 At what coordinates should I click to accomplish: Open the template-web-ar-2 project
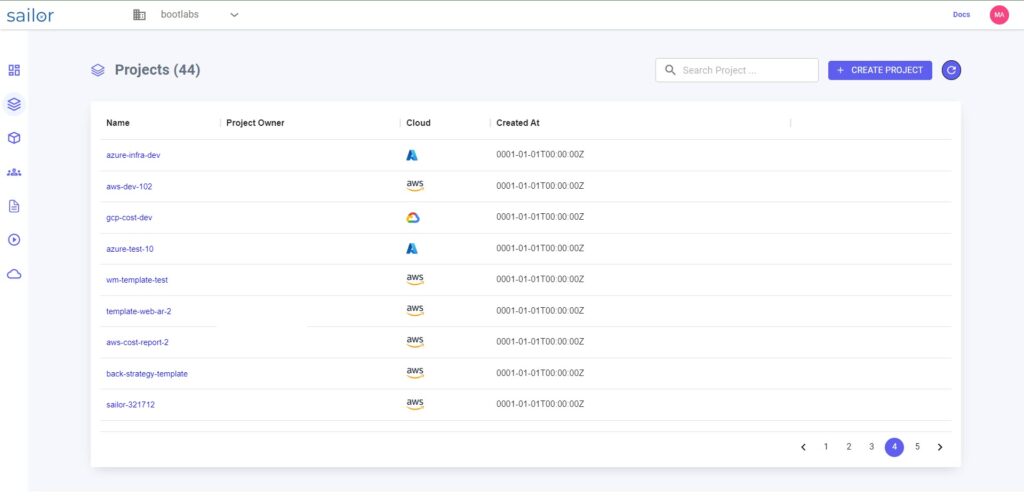(x=139, y=312)
